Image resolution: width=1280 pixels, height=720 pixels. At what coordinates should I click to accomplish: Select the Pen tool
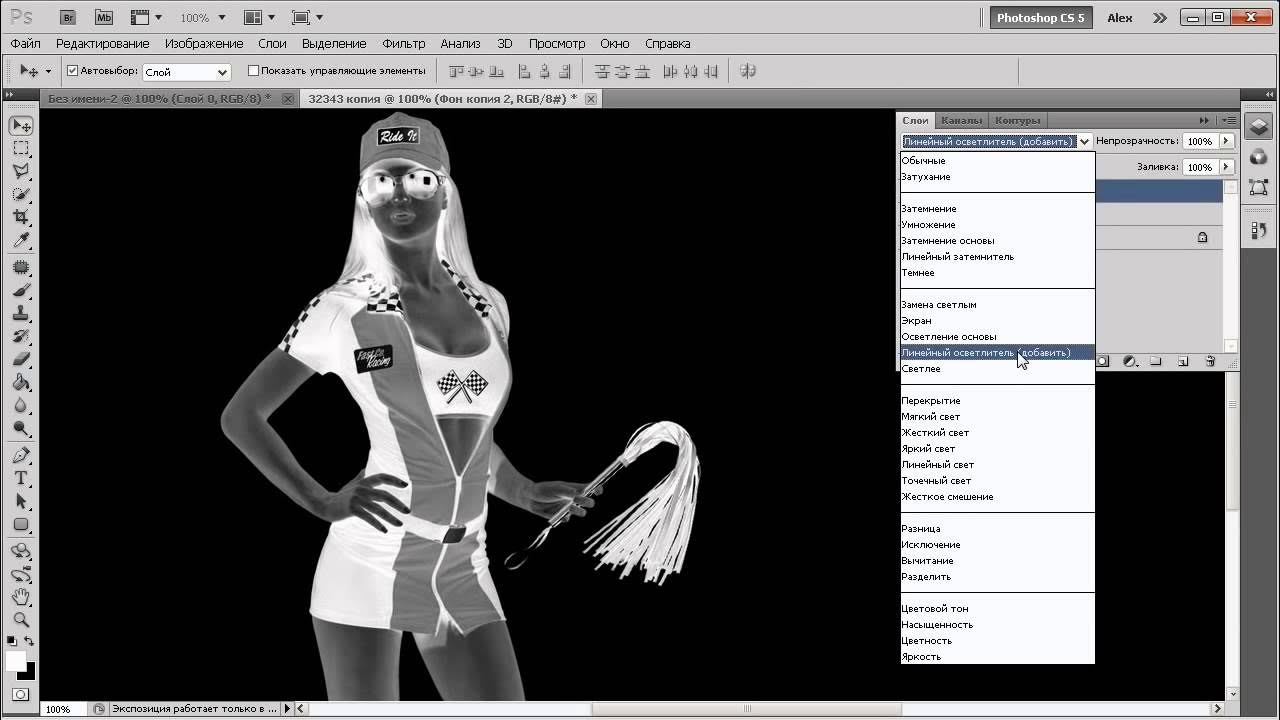click(21, 455)
